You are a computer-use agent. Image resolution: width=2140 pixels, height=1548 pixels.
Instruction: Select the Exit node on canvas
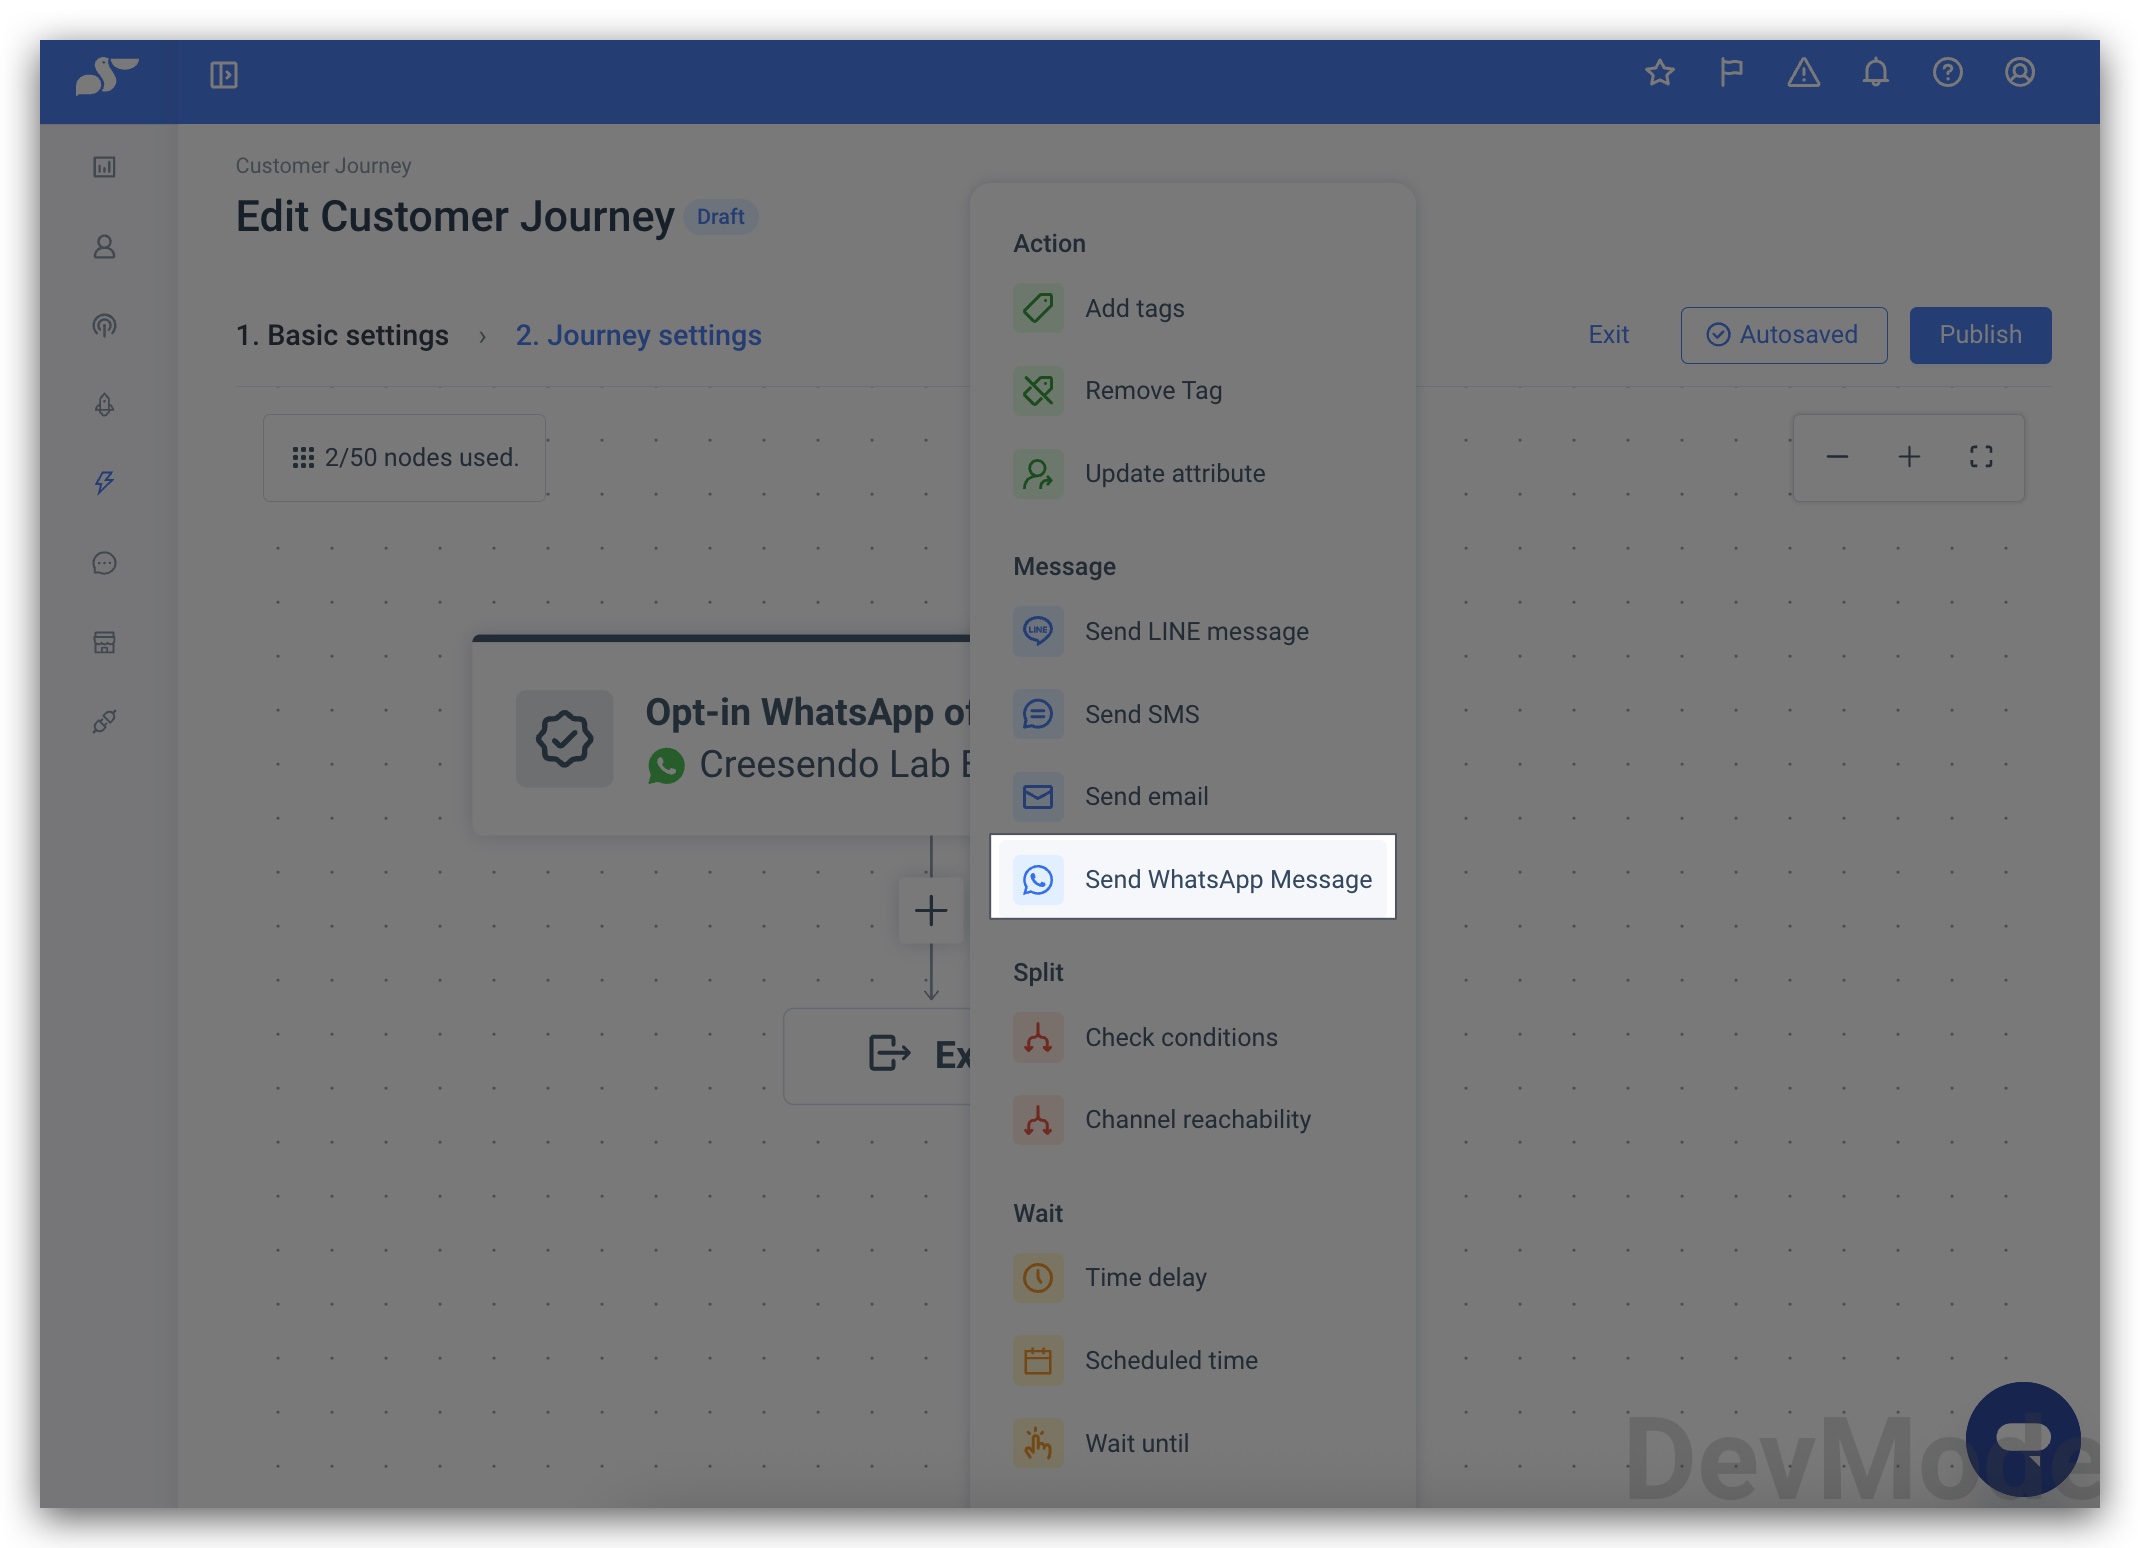[x=877, y=1055]
